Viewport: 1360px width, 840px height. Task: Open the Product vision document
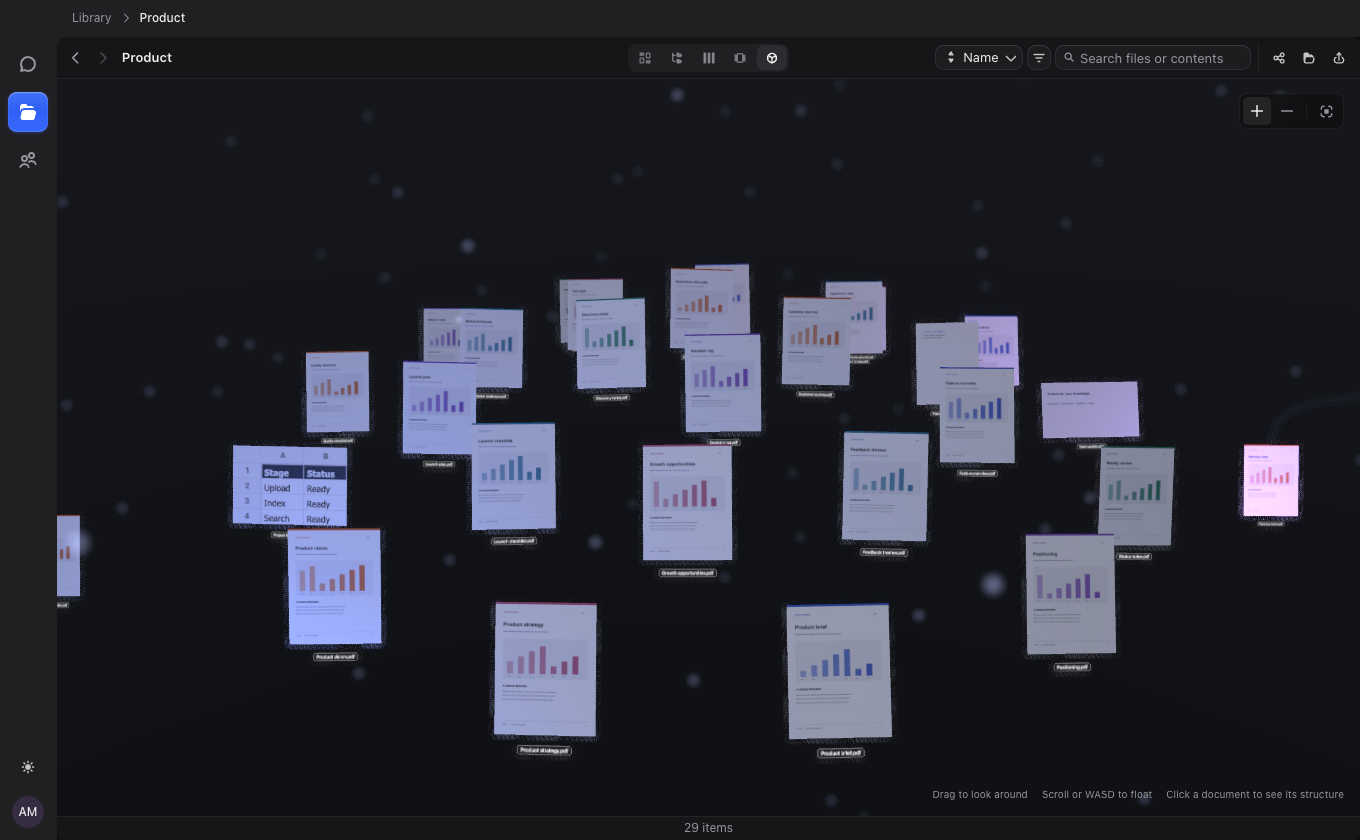click(334, 587)
